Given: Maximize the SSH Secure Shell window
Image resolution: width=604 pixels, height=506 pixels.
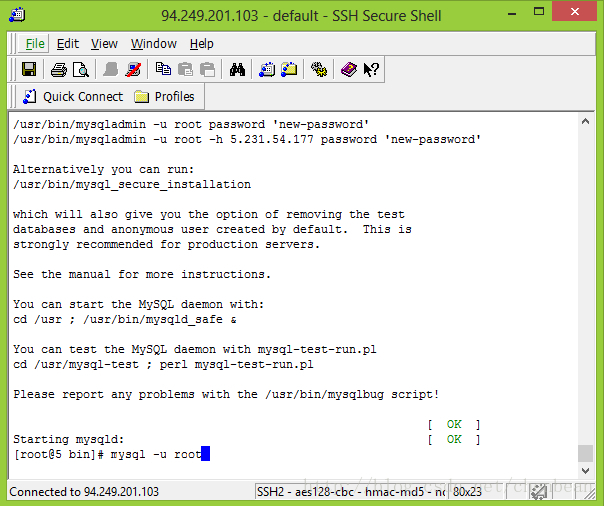Looking at the screenshot, I should point(539,12).
